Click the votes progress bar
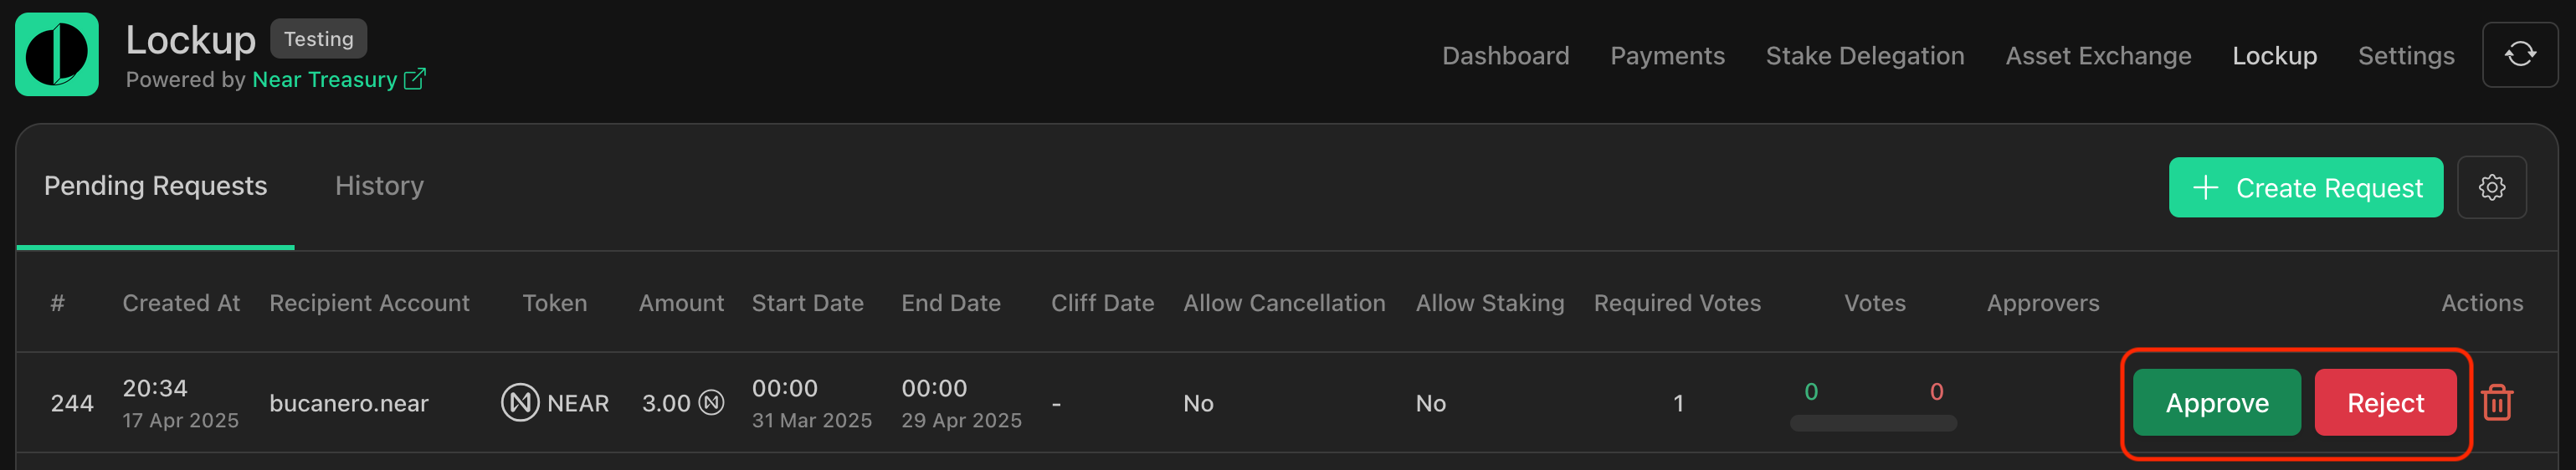The image size is (2576, 470). (1872, 423)
